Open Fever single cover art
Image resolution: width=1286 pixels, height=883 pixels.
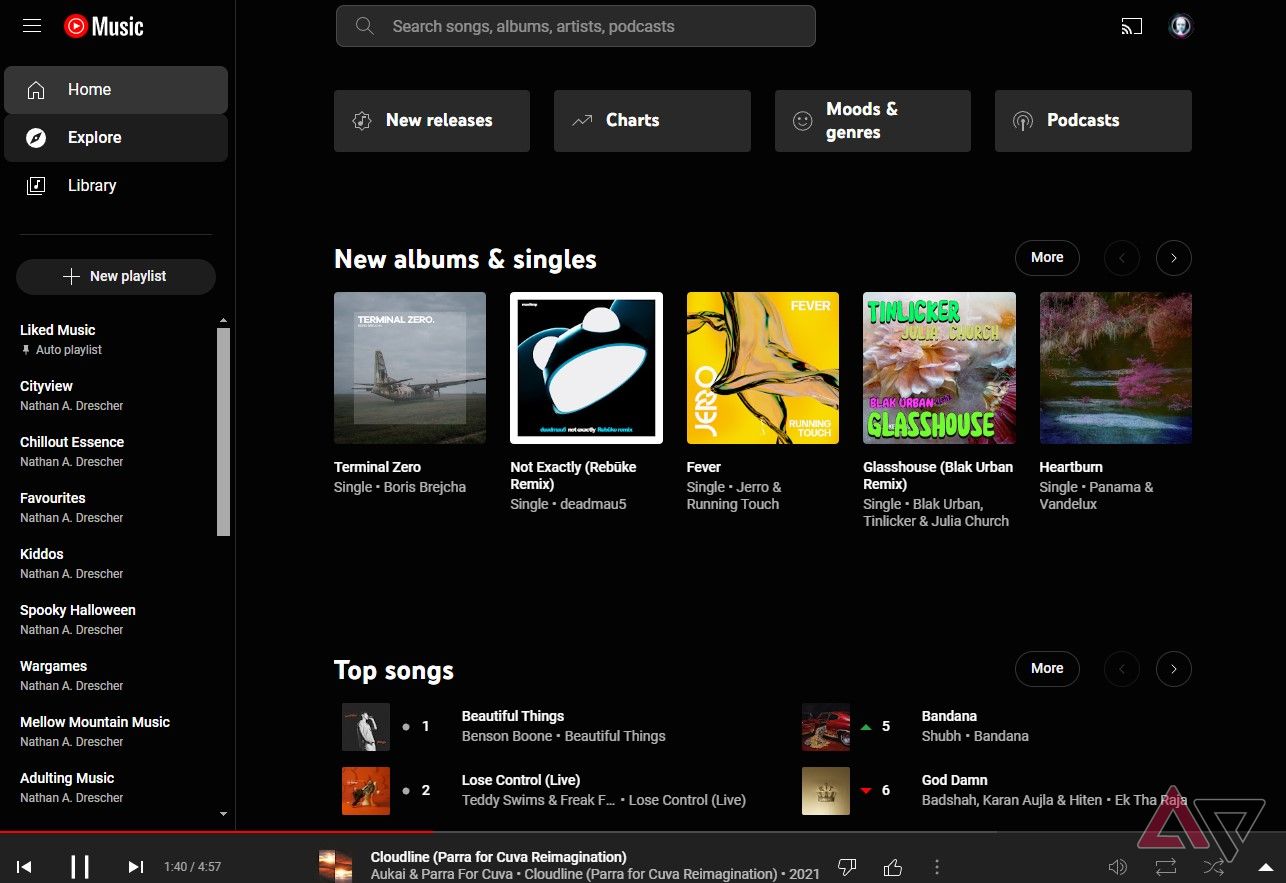tap(763, 368)
